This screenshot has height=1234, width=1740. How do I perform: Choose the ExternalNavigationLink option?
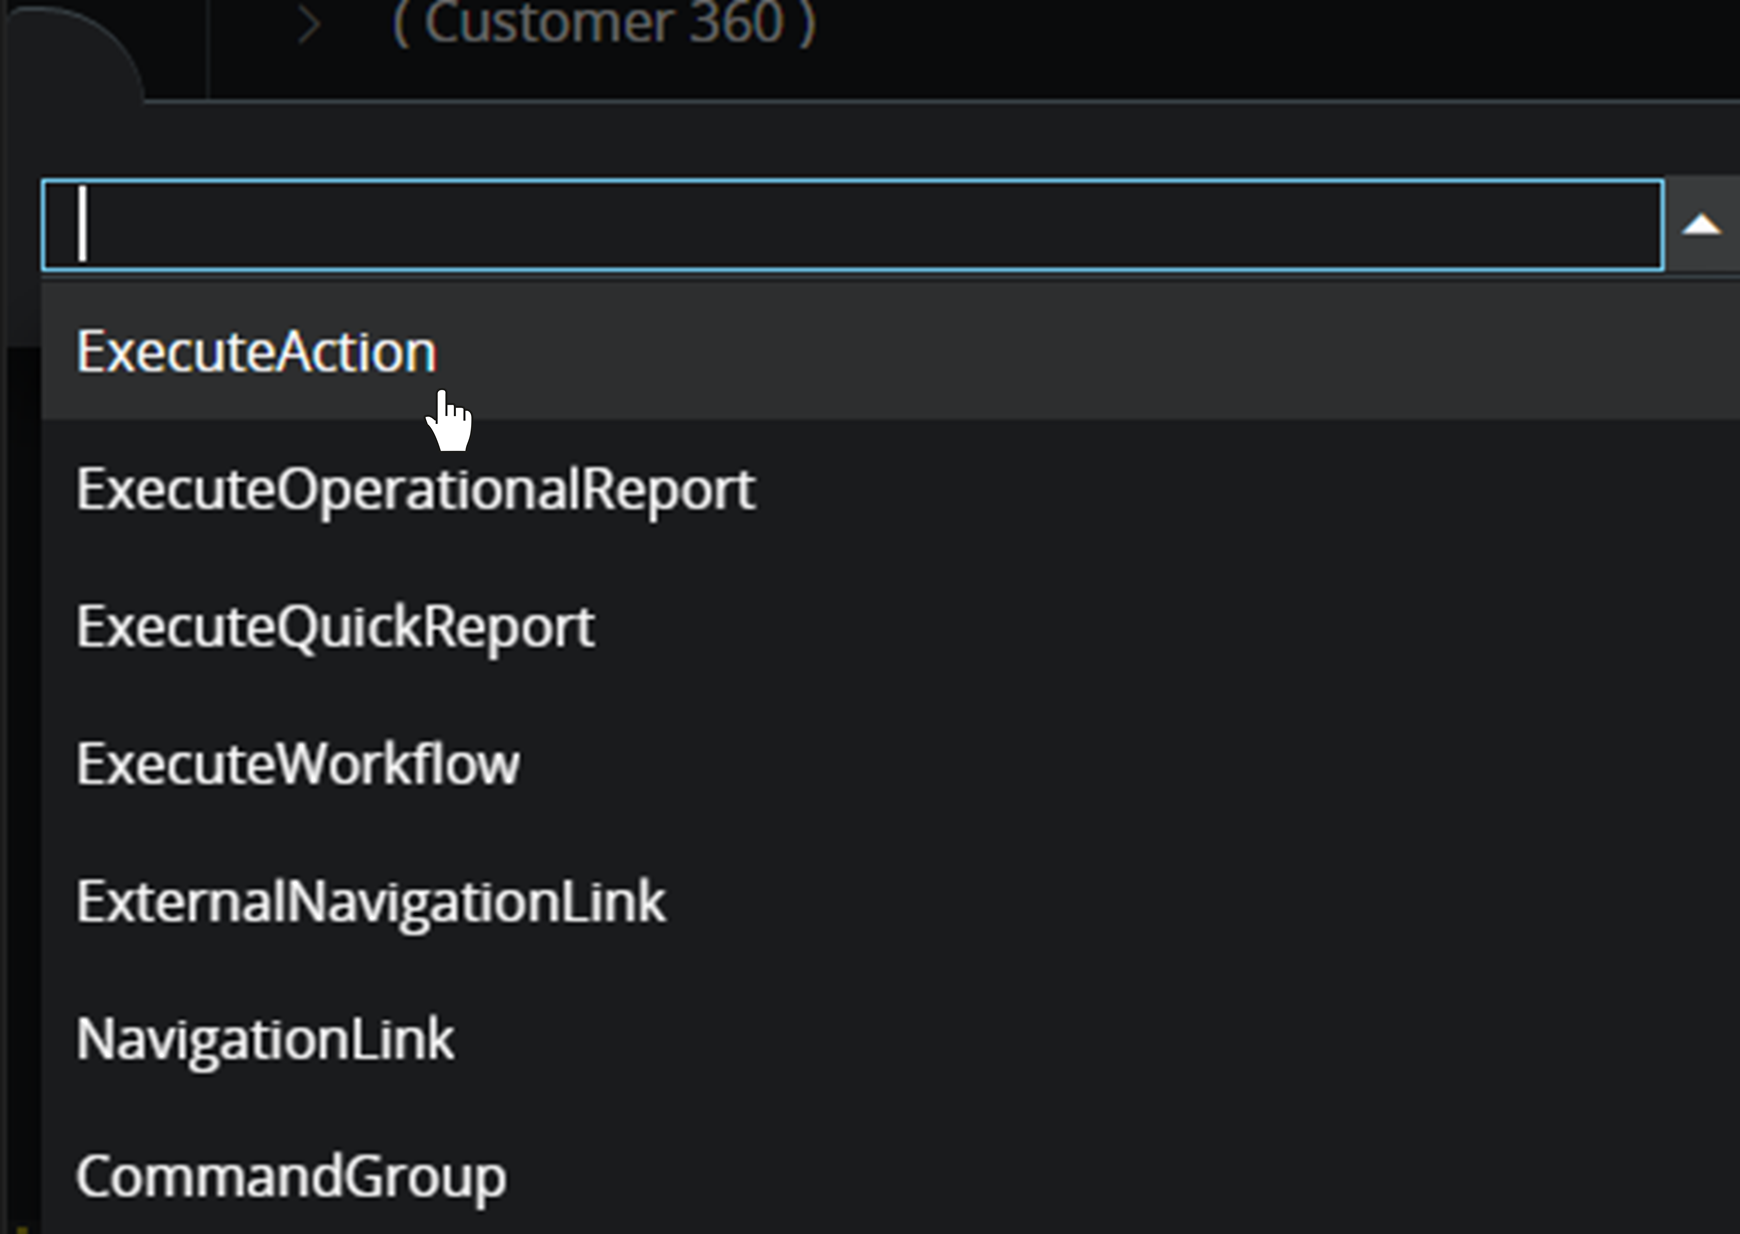click(x=370, y=902)
